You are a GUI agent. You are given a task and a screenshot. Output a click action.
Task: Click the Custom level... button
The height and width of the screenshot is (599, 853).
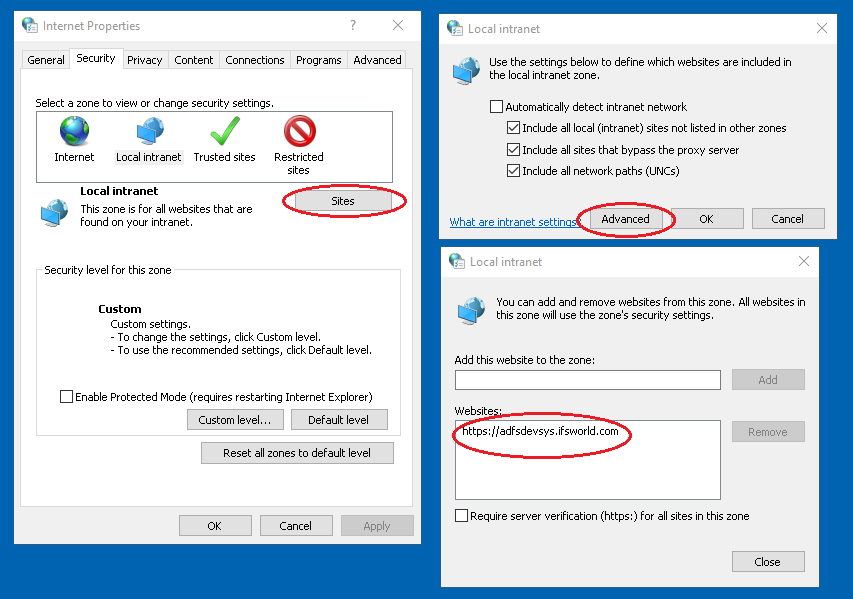coord(235,420)
